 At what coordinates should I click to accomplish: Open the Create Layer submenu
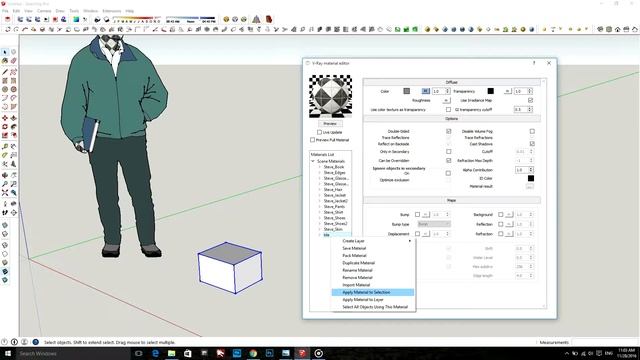pyautogui.click(x=373, y=241)
